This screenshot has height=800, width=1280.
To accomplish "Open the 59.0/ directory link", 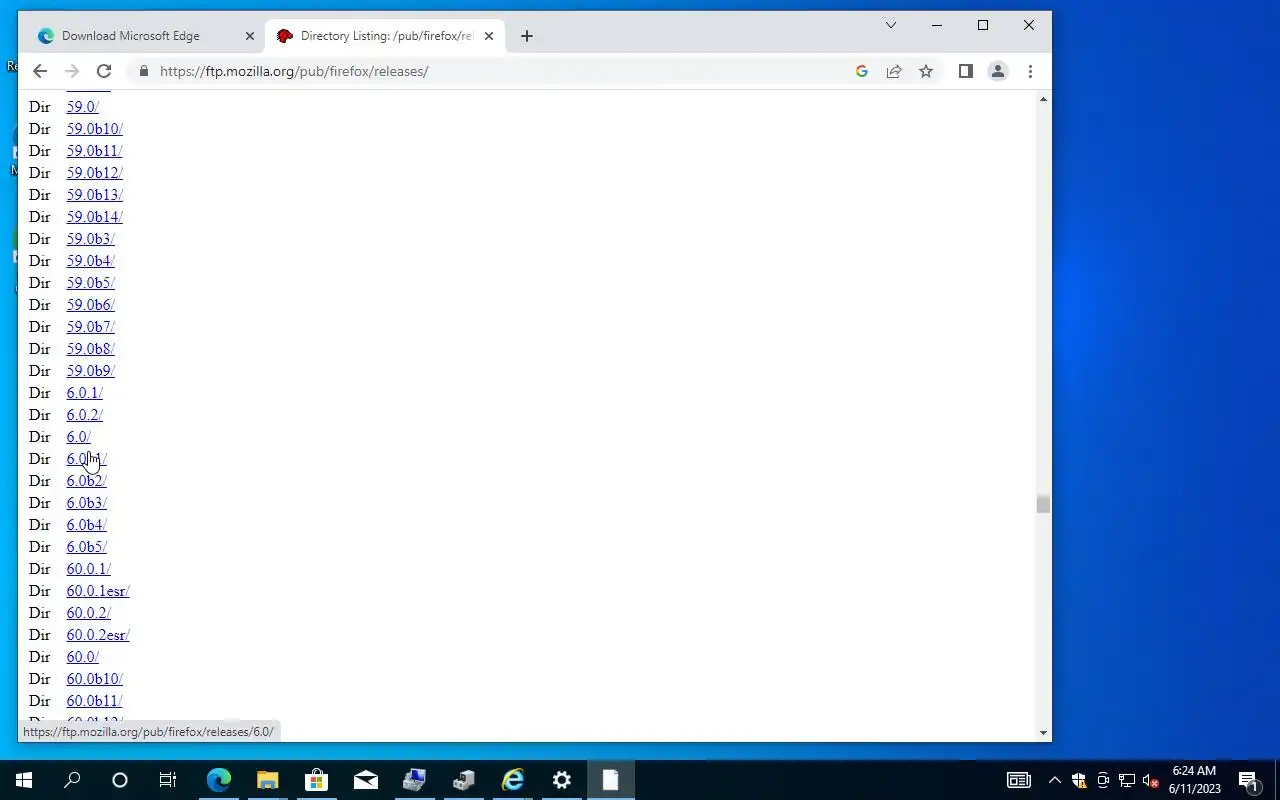I will click(83, 107).
